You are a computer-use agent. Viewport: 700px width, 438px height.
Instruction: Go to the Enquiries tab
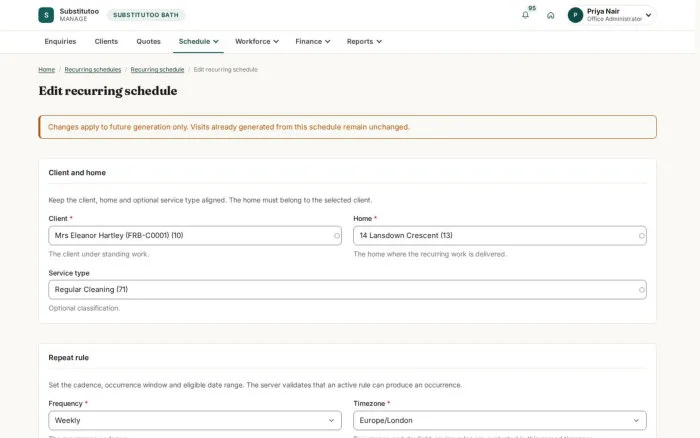60,42
